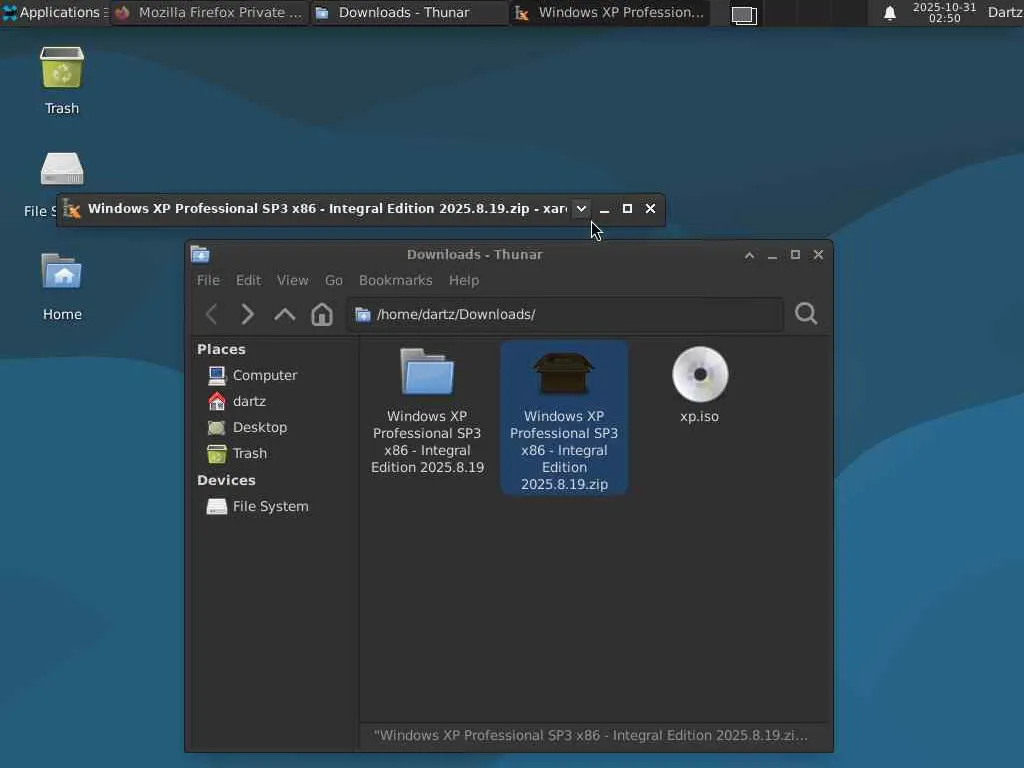The height and width of the screenshot is (768, 1024).
Task: Click the search magnifier in Thunar
Action: click(x=806, y=313)
